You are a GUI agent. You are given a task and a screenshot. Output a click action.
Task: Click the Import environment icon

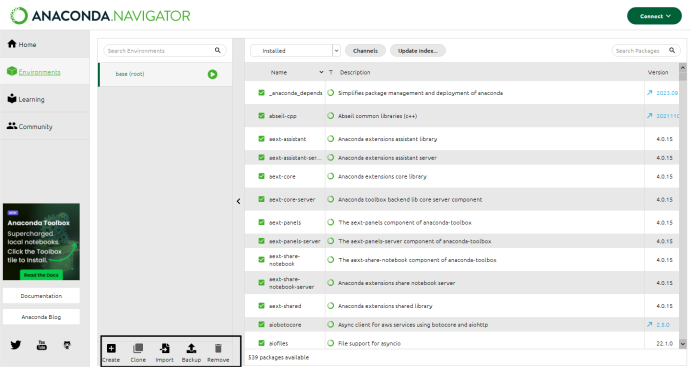point(165,349)
